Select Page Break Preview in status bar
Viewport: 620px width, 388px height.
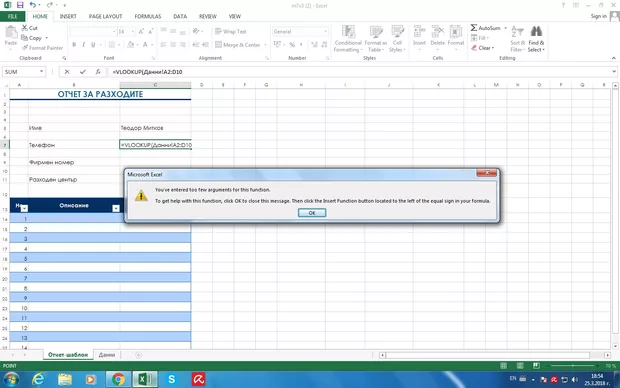536,365
